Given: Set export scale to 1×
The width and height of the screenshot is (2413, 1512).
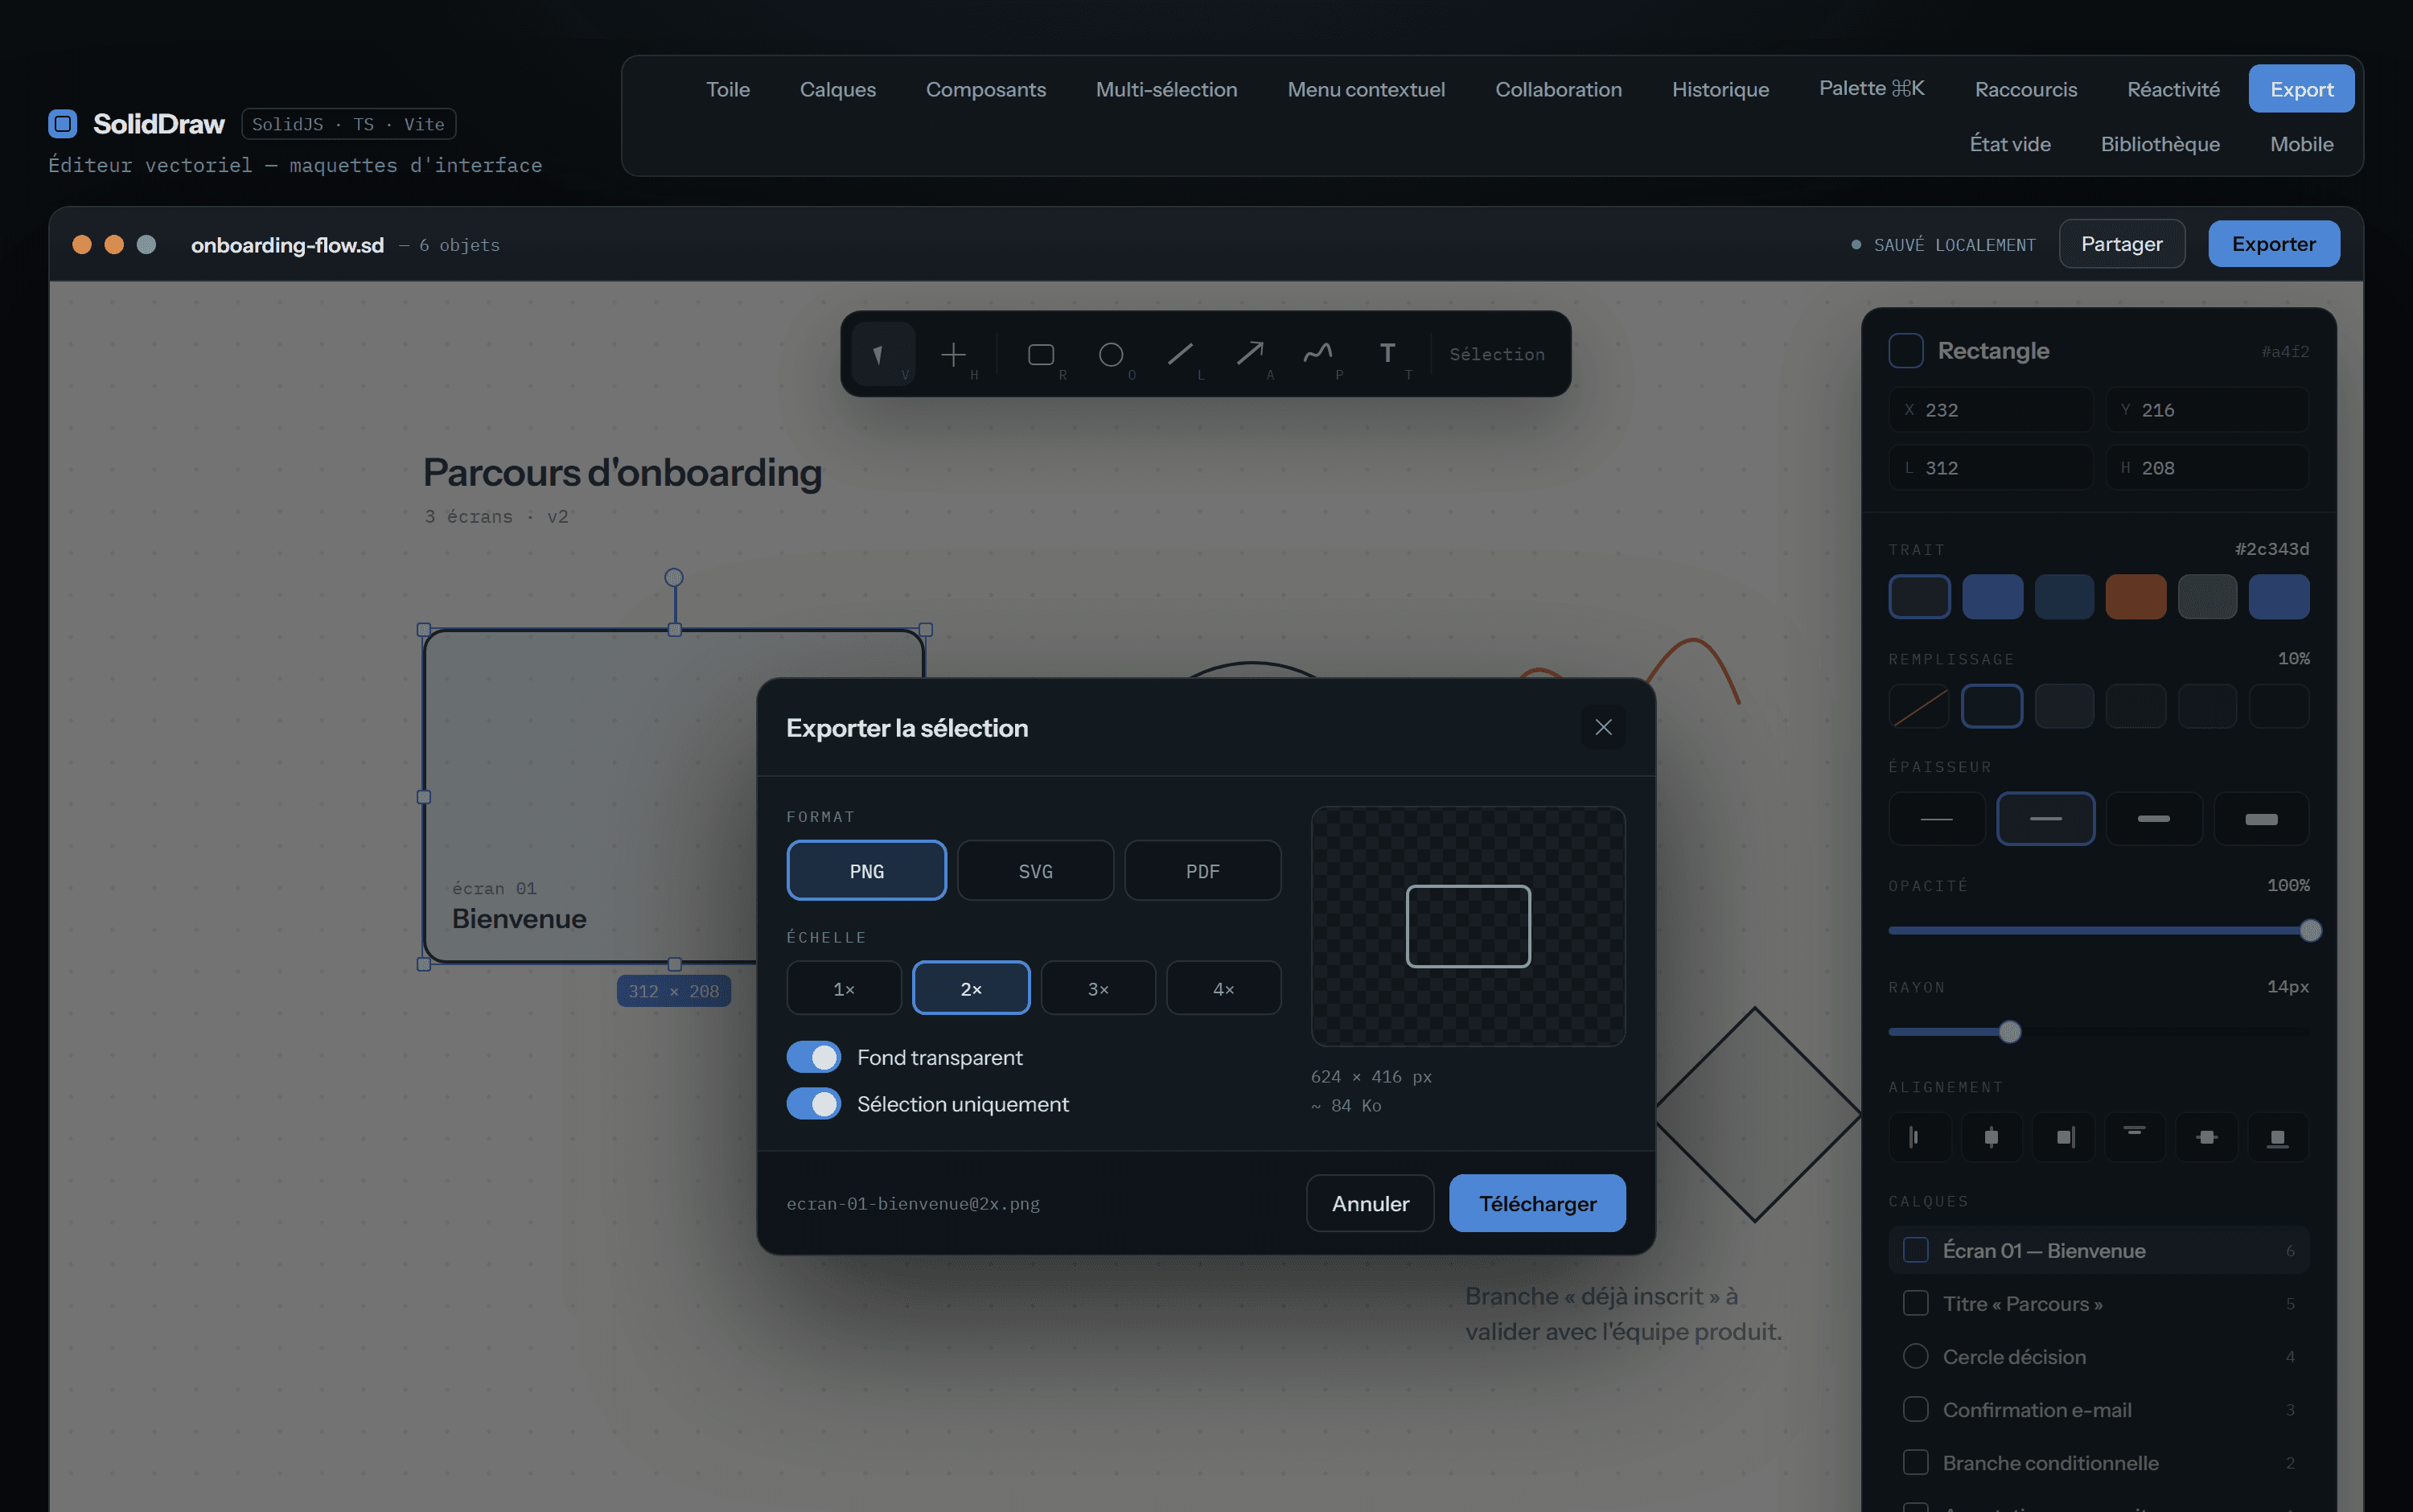Looking at the screenshot, I should point(844,988).
